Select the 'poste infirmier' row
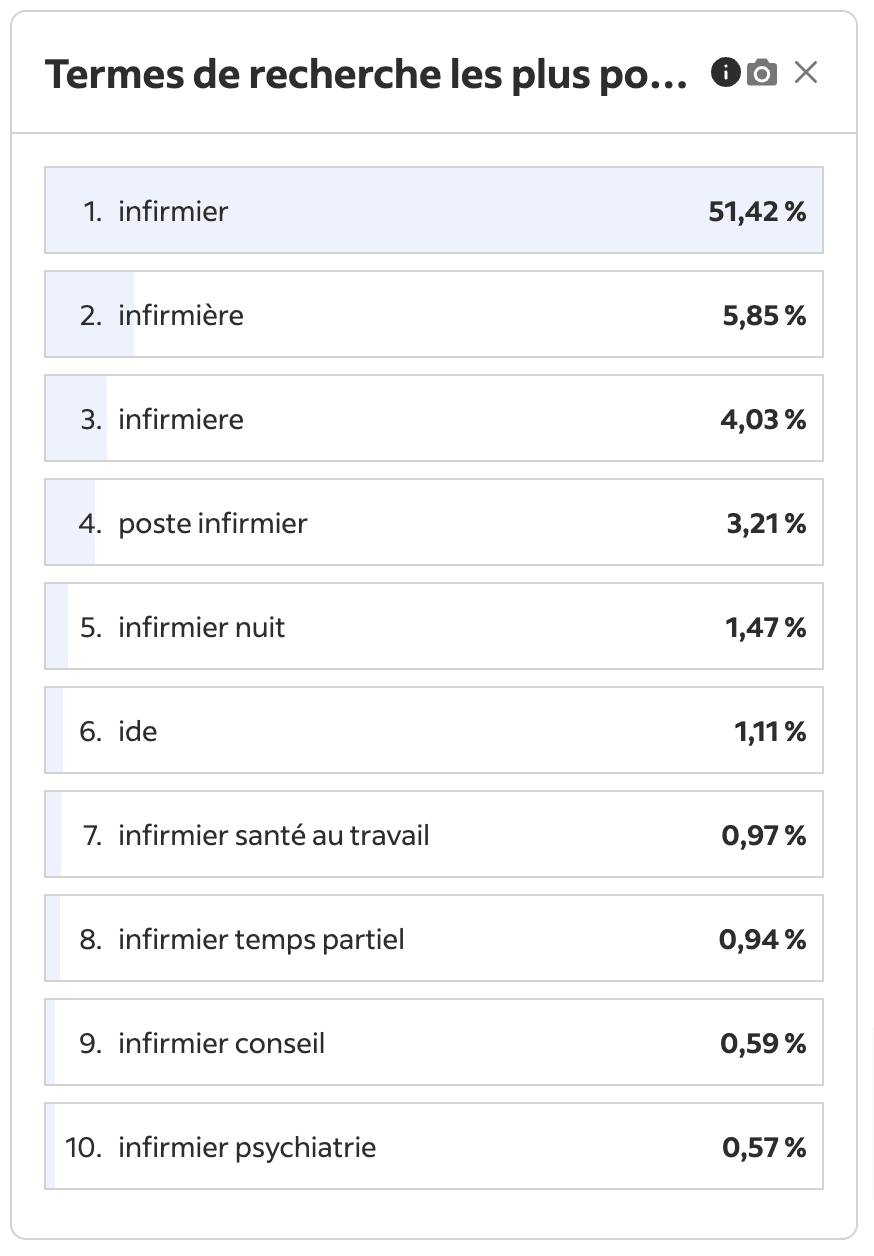 tap(434, 522)
